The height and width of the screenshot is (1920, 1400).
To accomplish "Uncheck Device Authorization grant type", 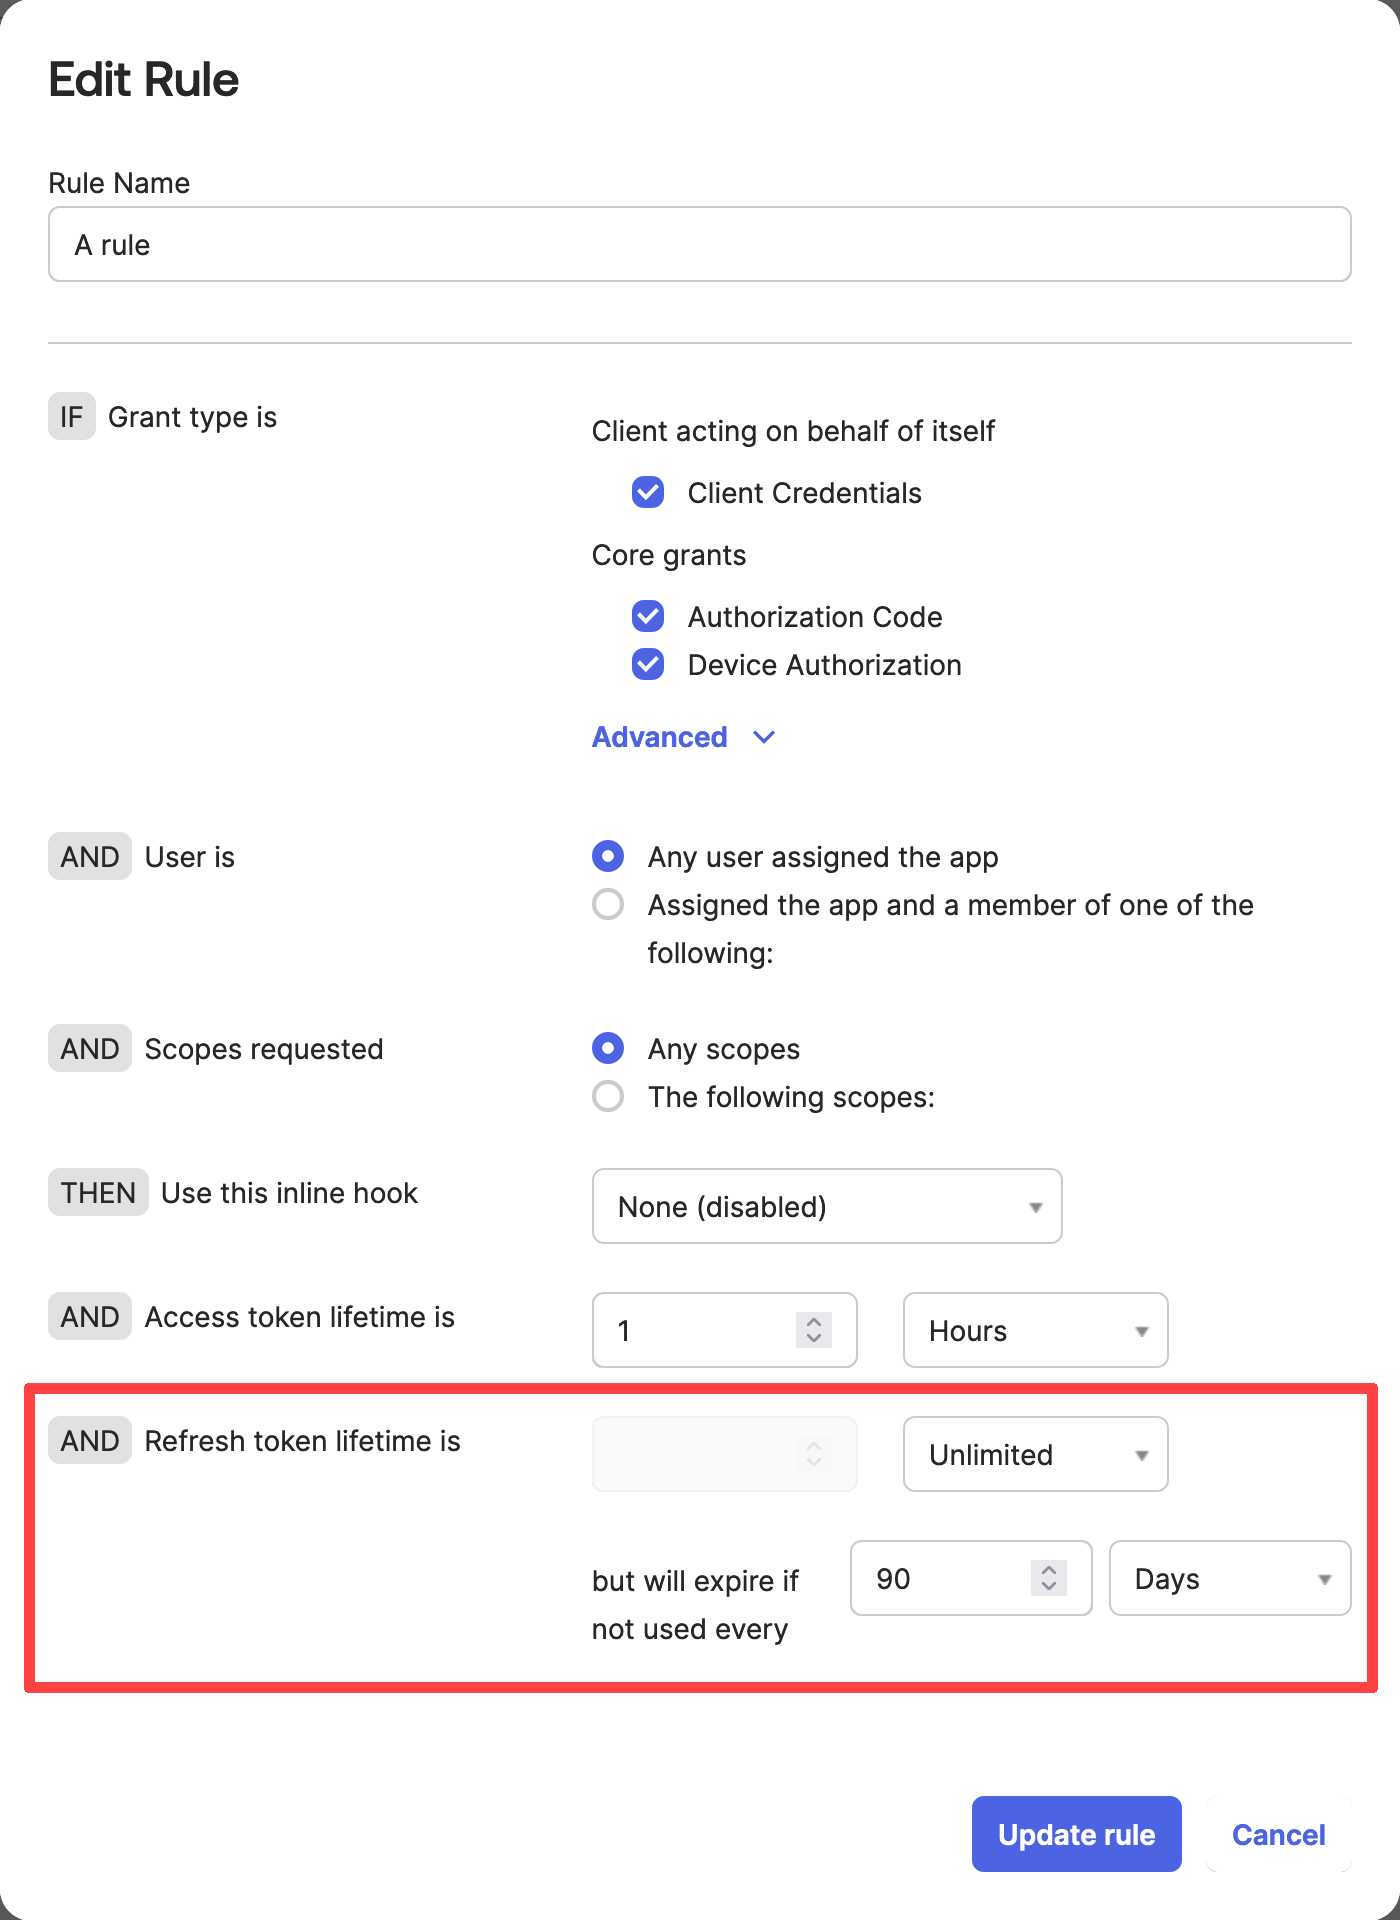I will [x=648, y=664].
